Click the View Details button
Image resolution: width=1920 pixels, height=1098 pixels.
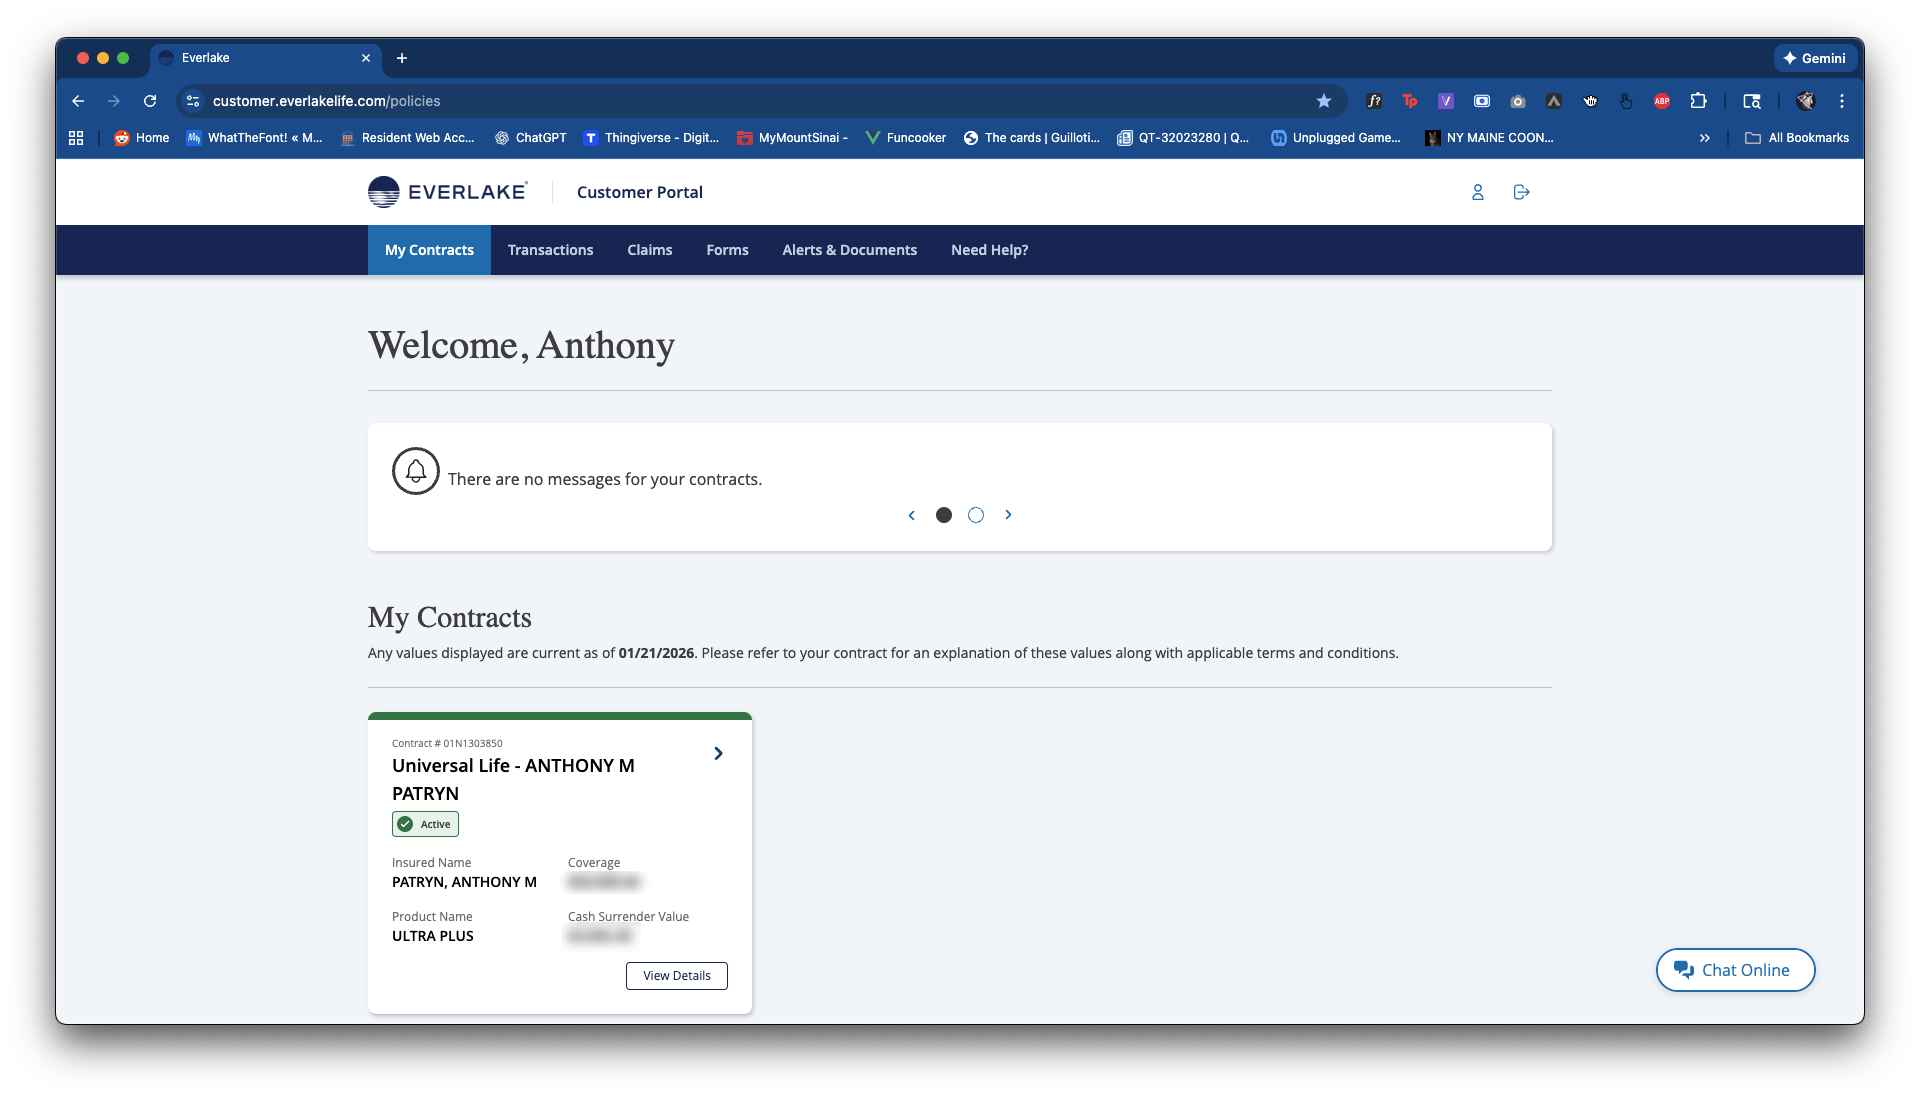(x=676, y=976)
